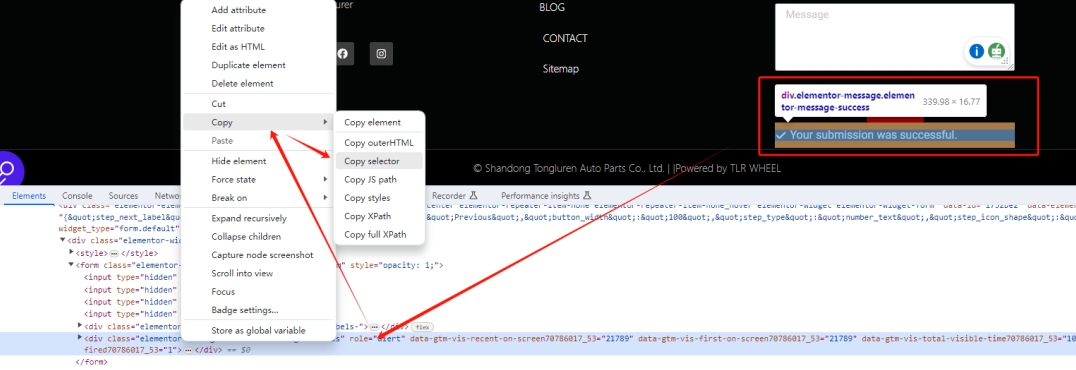Click the green robot icon in Message box
This screenshot has height=370, width=1076.
click(x=996, y=51)
